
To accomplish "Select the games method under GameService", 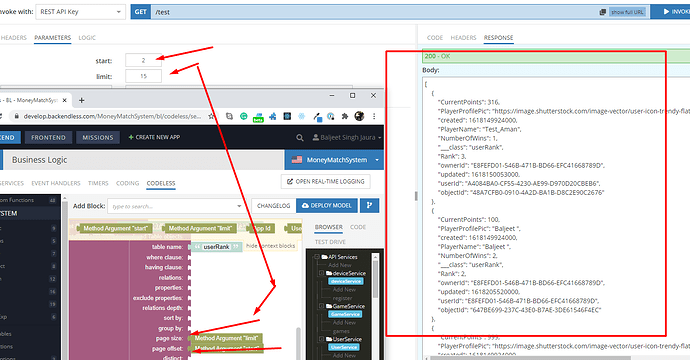I will [x=341, y=331].
